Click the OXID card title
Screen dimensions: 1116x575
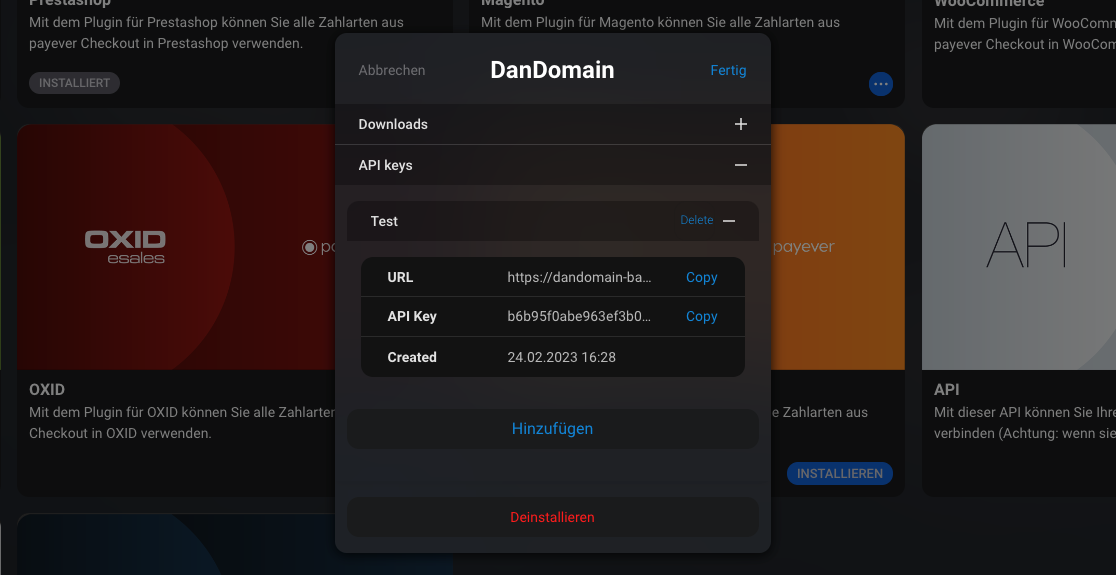pos(47,390)
